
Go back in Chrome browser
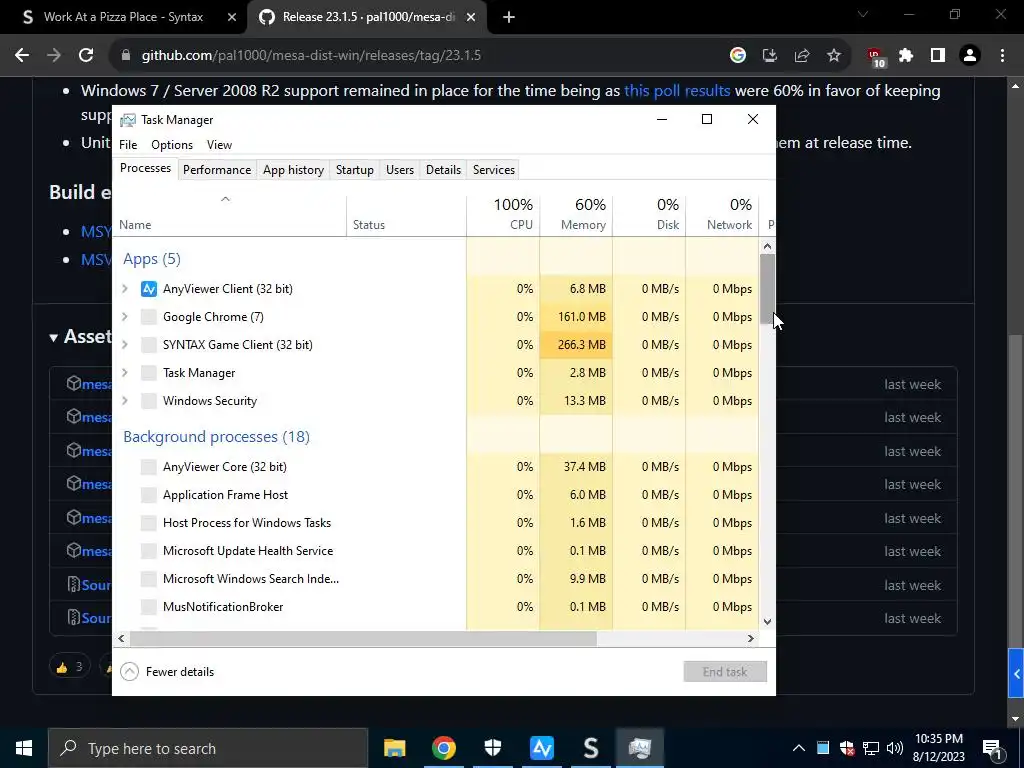[22, 56]
